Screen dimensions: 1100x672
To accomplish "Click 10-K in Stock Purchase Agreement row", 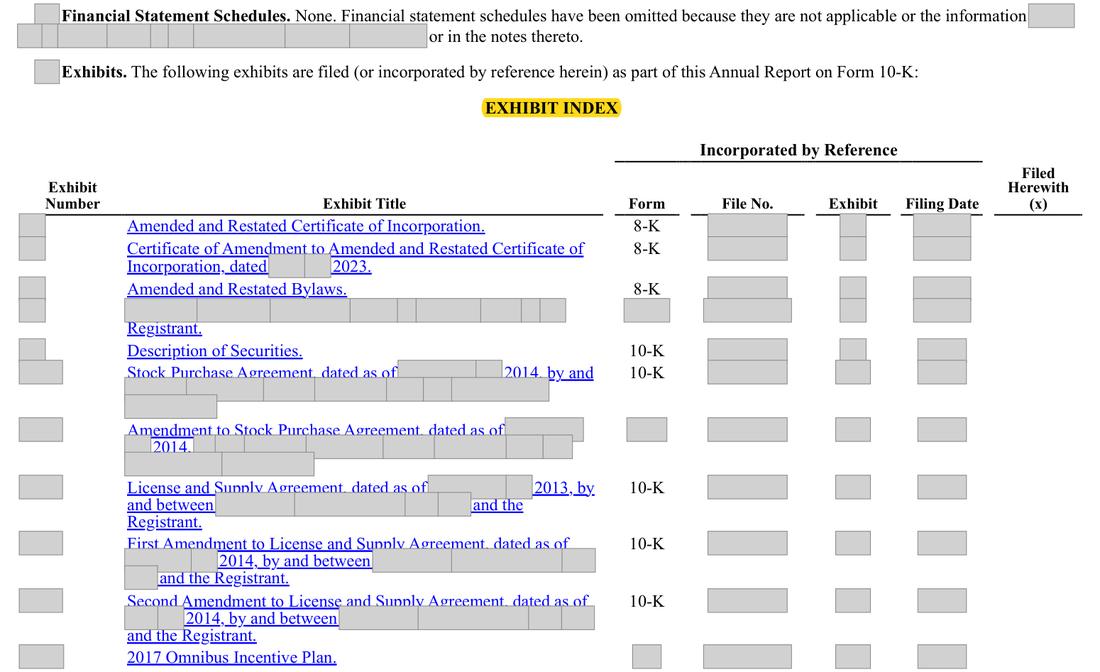I will [x=646, y=372].
